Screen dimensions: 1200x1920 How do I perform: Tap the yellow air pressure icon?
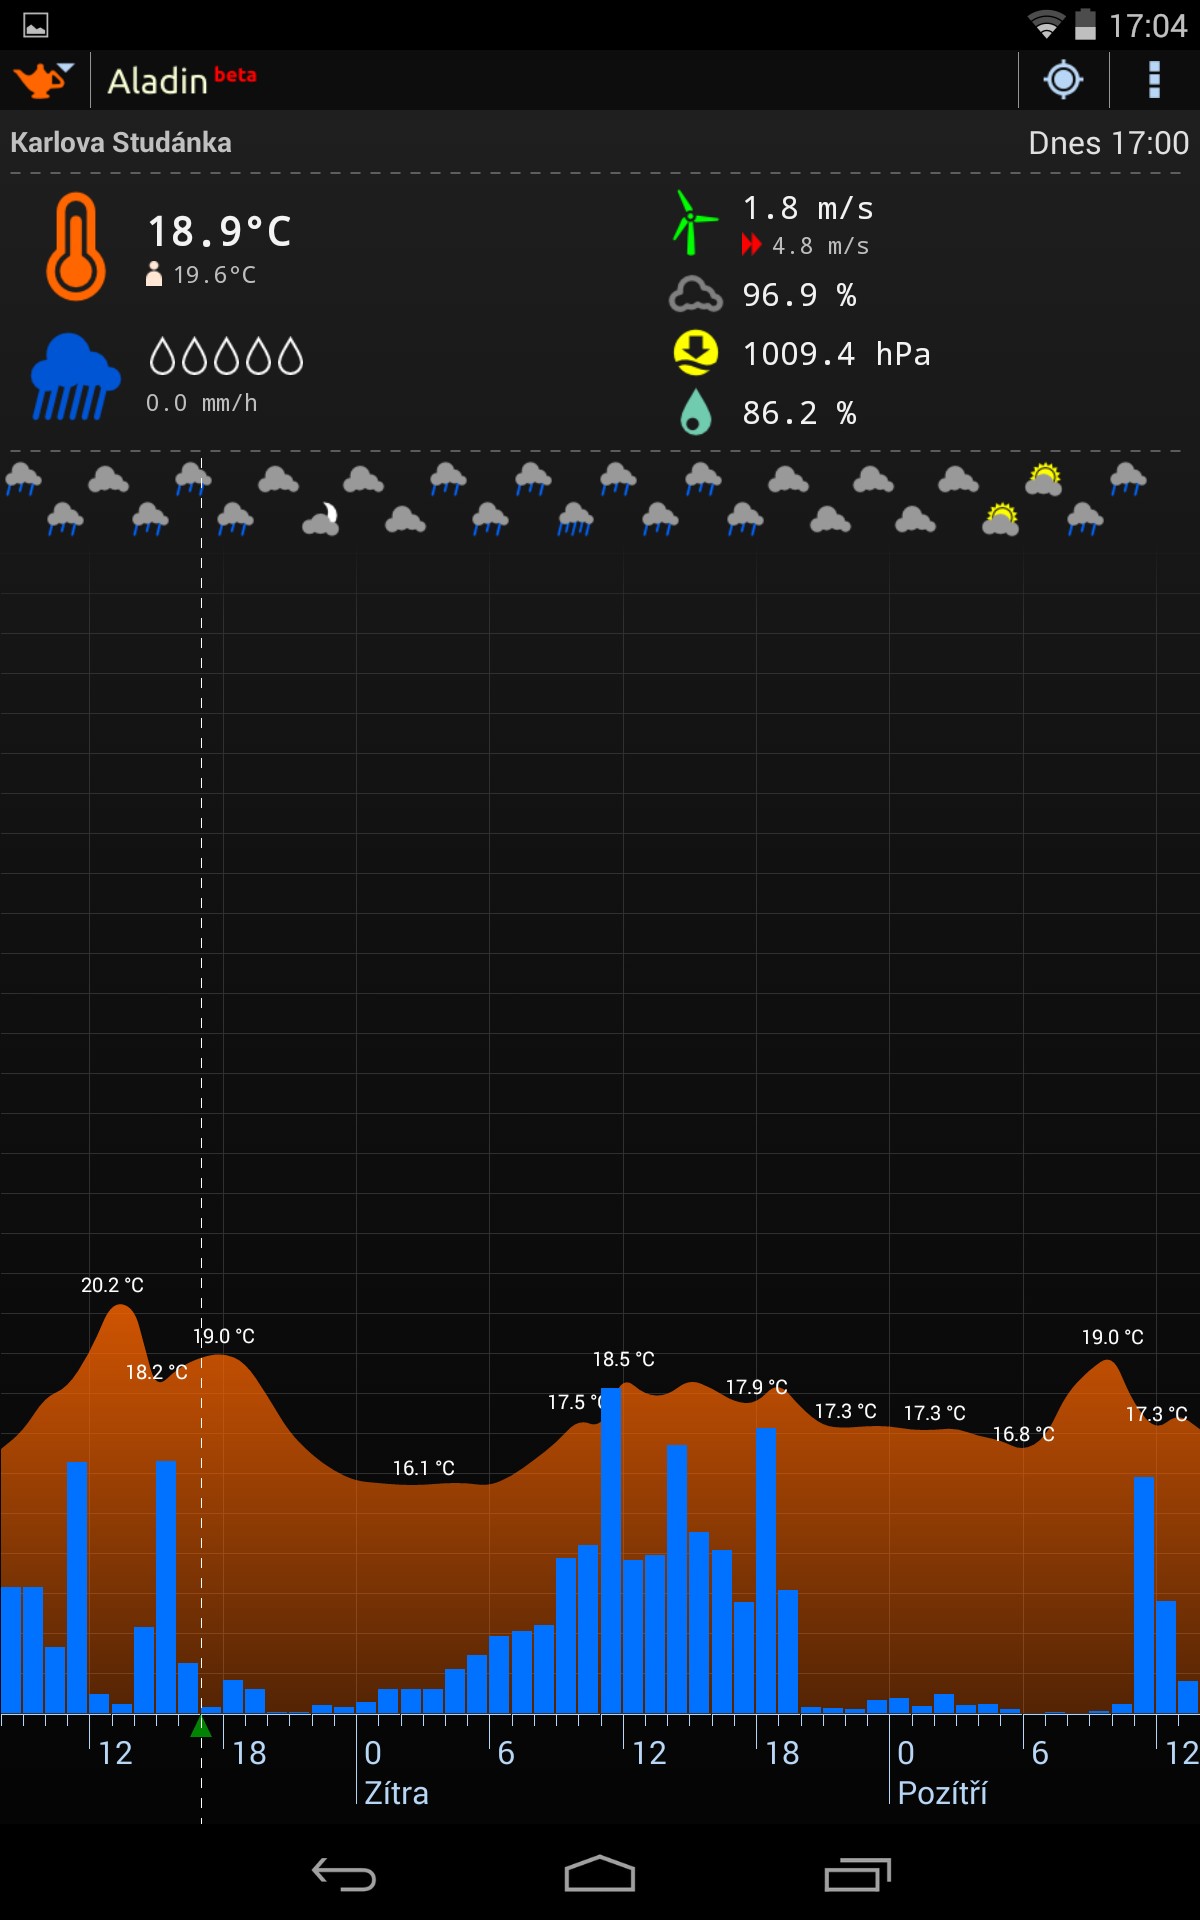pyautogui.click(x=695, y=353)
